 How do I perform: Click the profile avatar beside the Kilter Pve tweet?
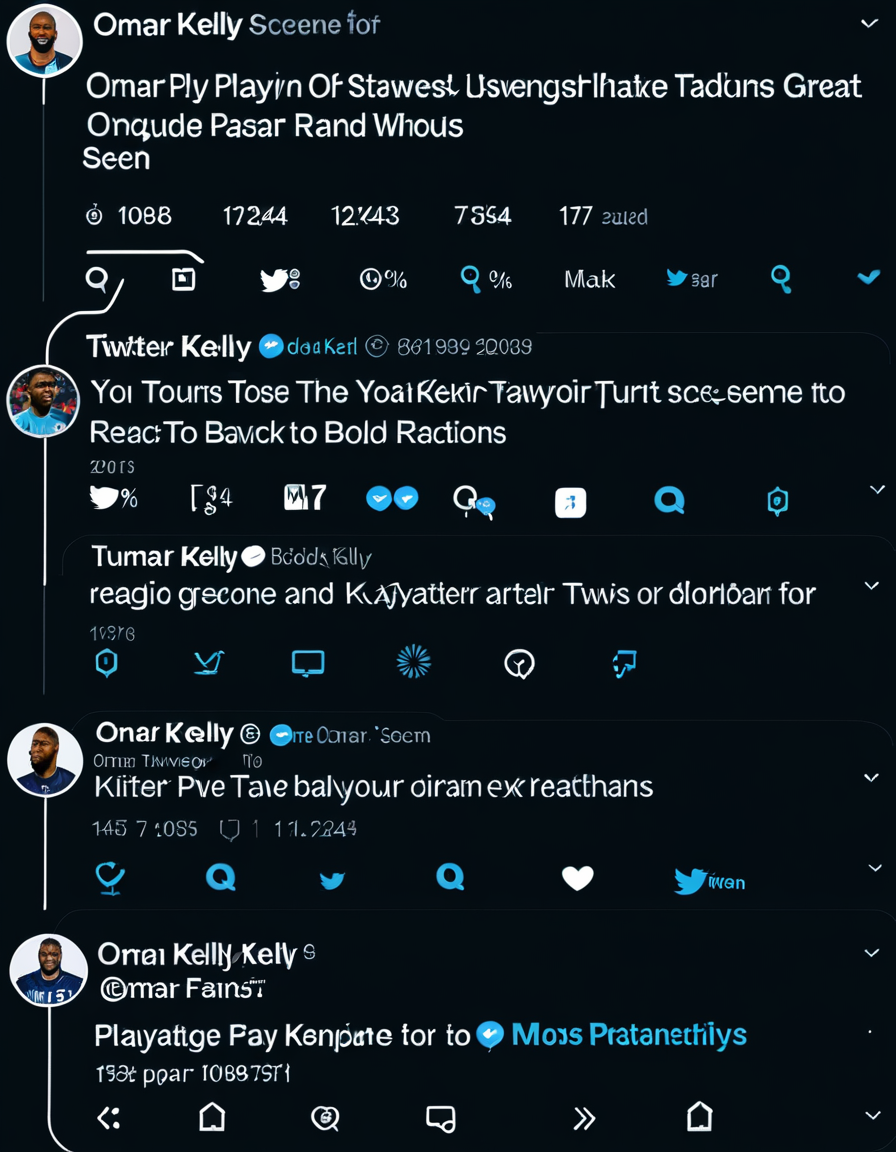[x=45, y=760]
